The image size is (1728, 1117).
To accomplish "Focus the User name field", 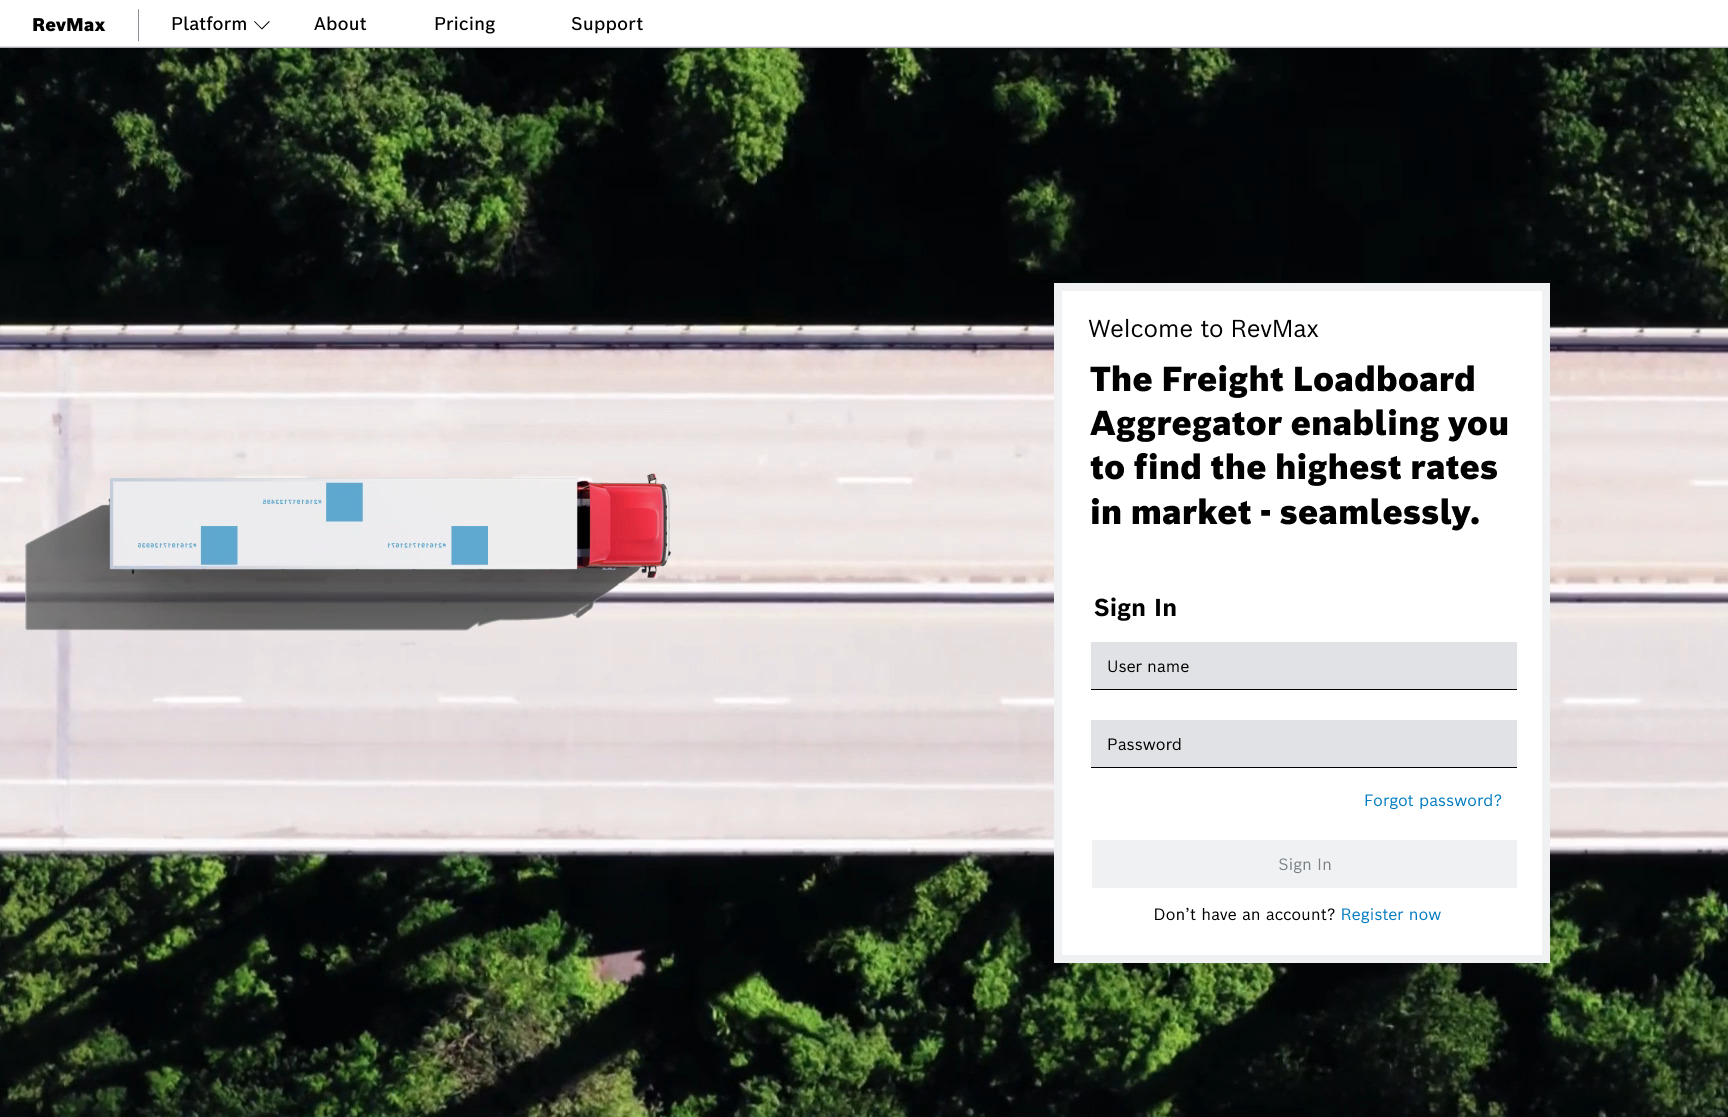I will (x=1303, y=666).
